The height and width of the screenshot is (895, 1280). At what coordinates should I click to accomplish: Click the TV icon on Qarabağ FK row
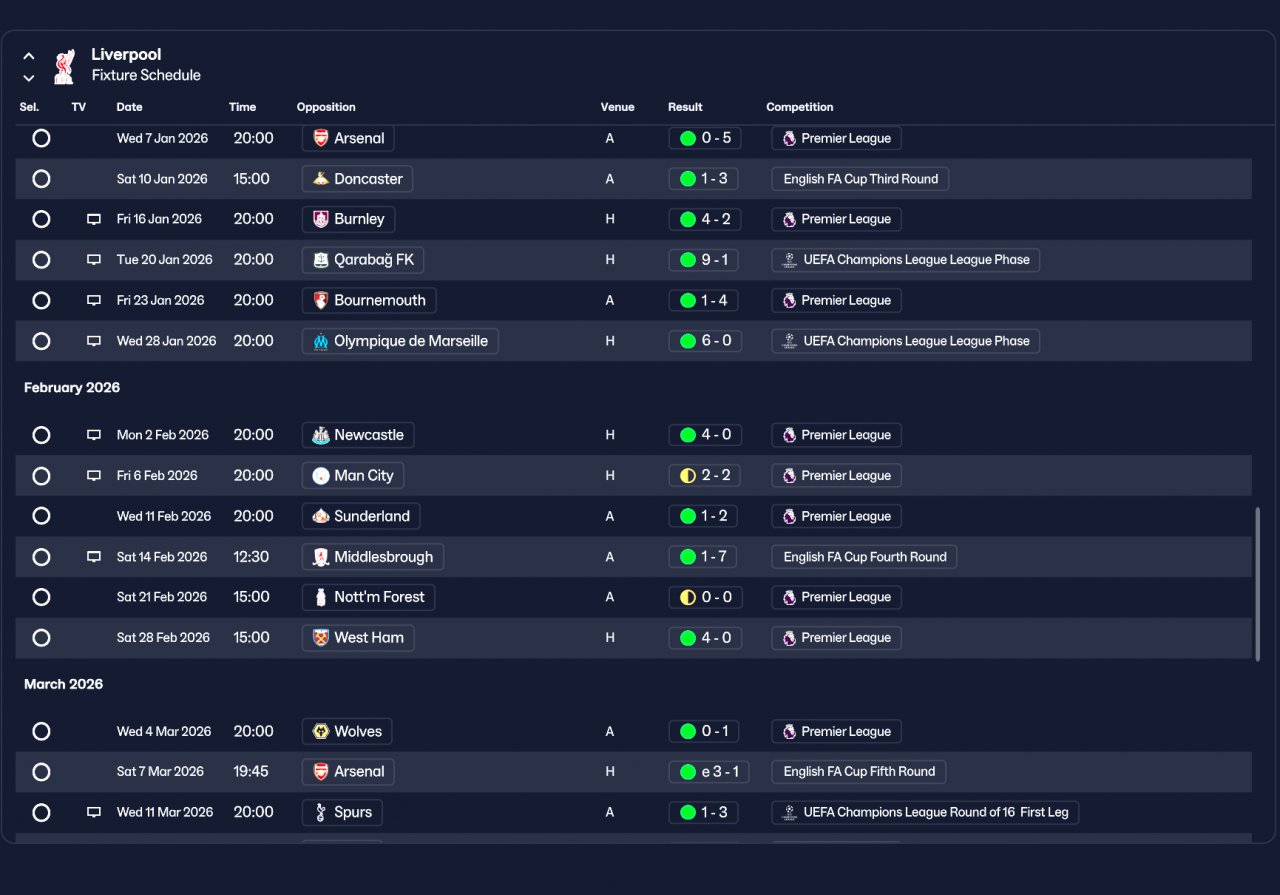pyautogui.click(x=94, y=260)
